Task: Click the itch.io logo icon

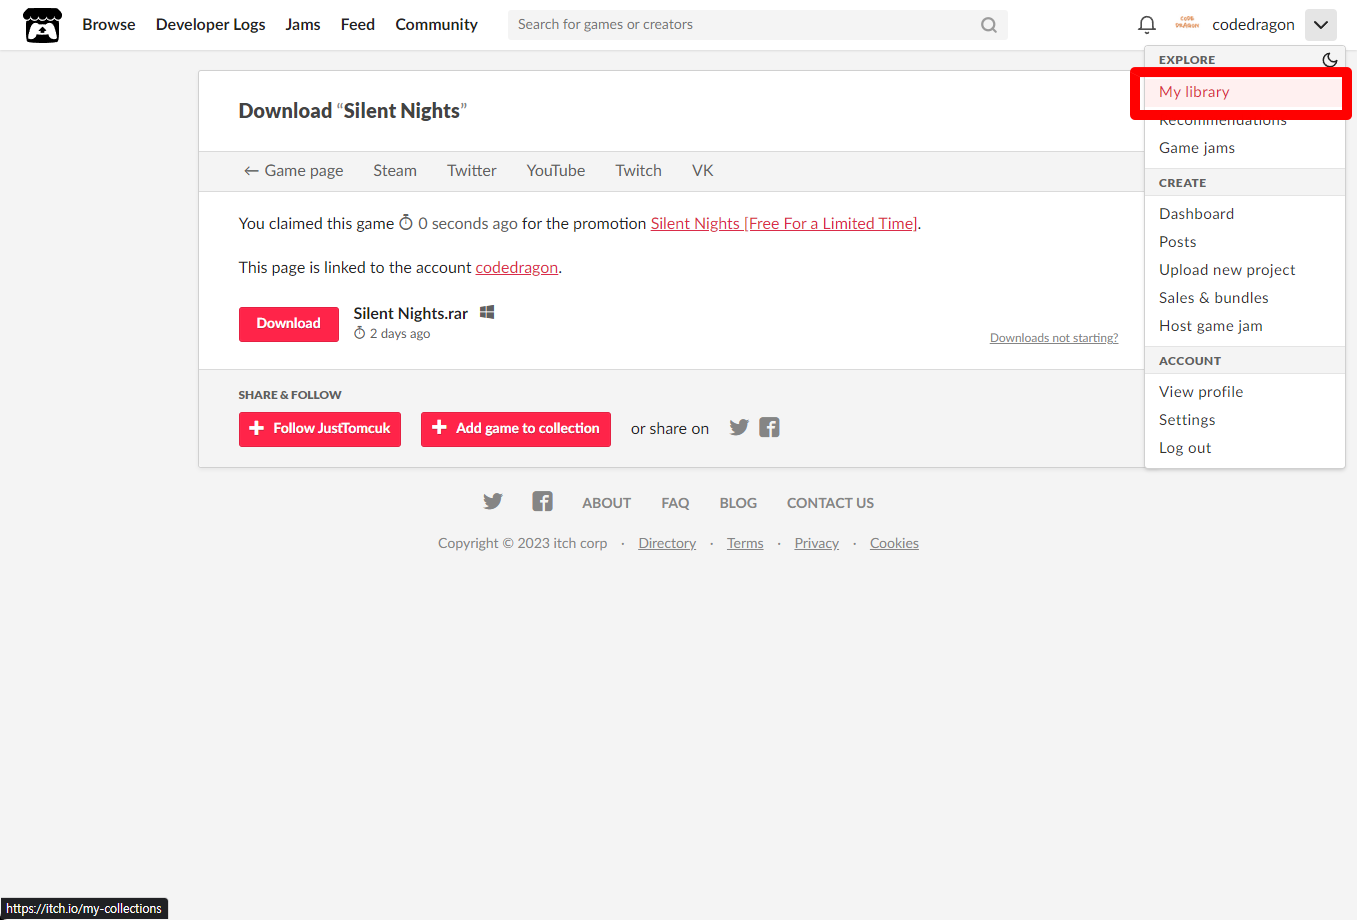Action: coord(42,25)
